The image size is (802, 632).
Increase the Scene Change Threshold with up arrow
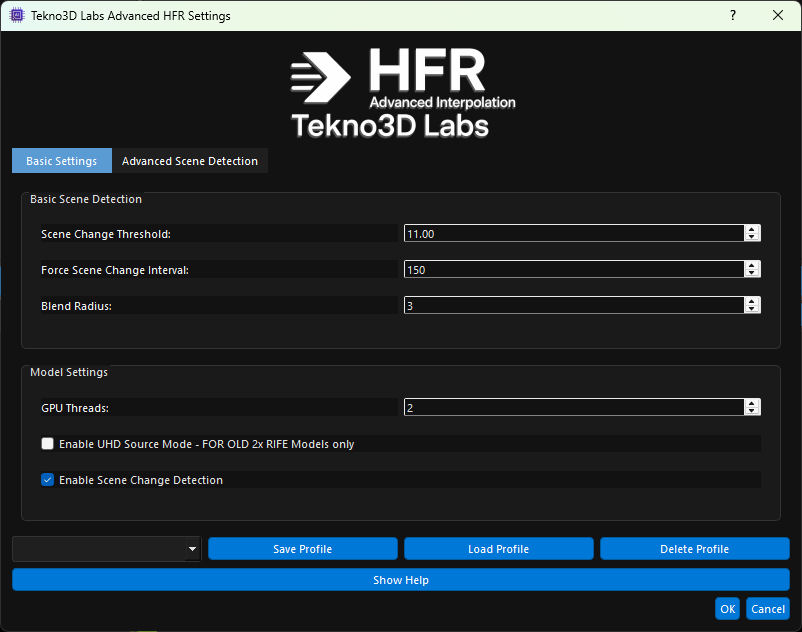(752, 229)
